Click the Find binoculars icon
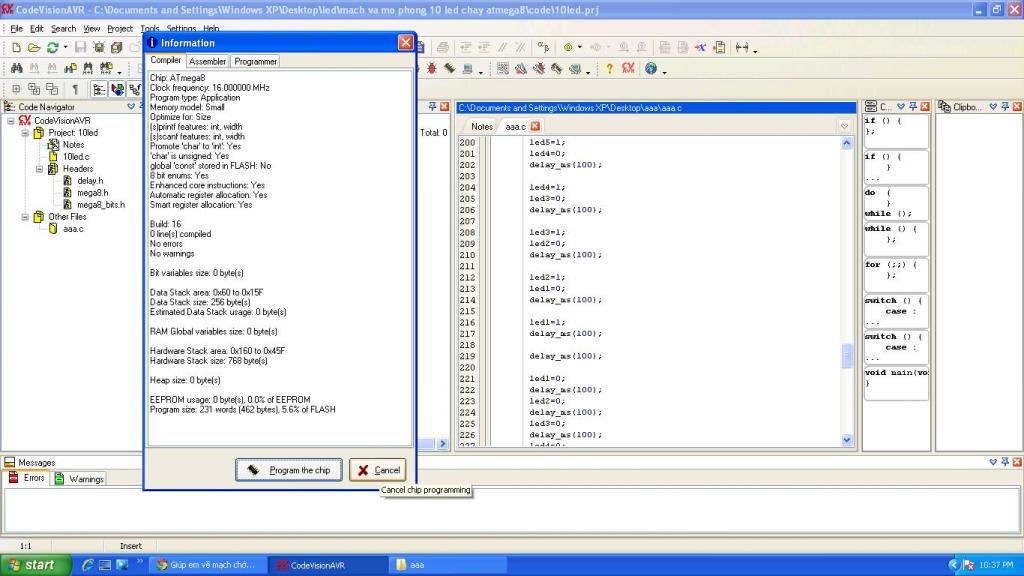1024x576 pixels. tap(16, 69)
